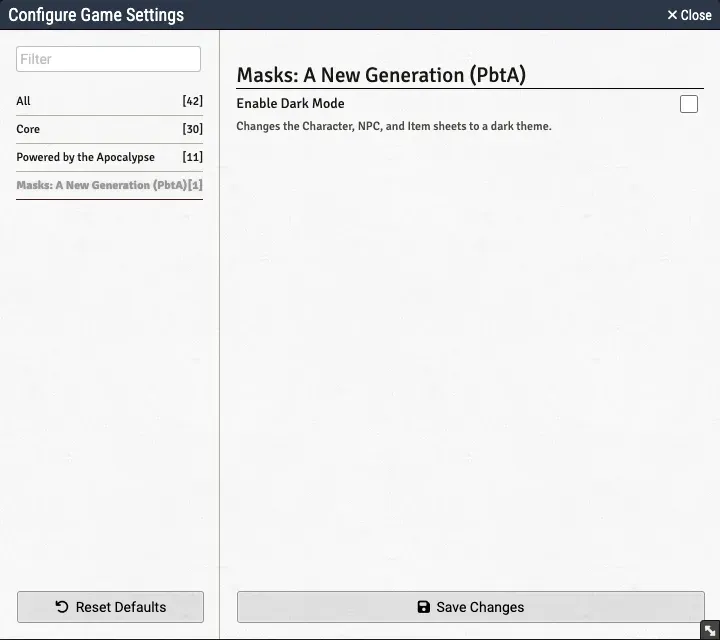720x640 pixels.
Task: Close the Configure Game Settings window
Action: tap(689, 15)
